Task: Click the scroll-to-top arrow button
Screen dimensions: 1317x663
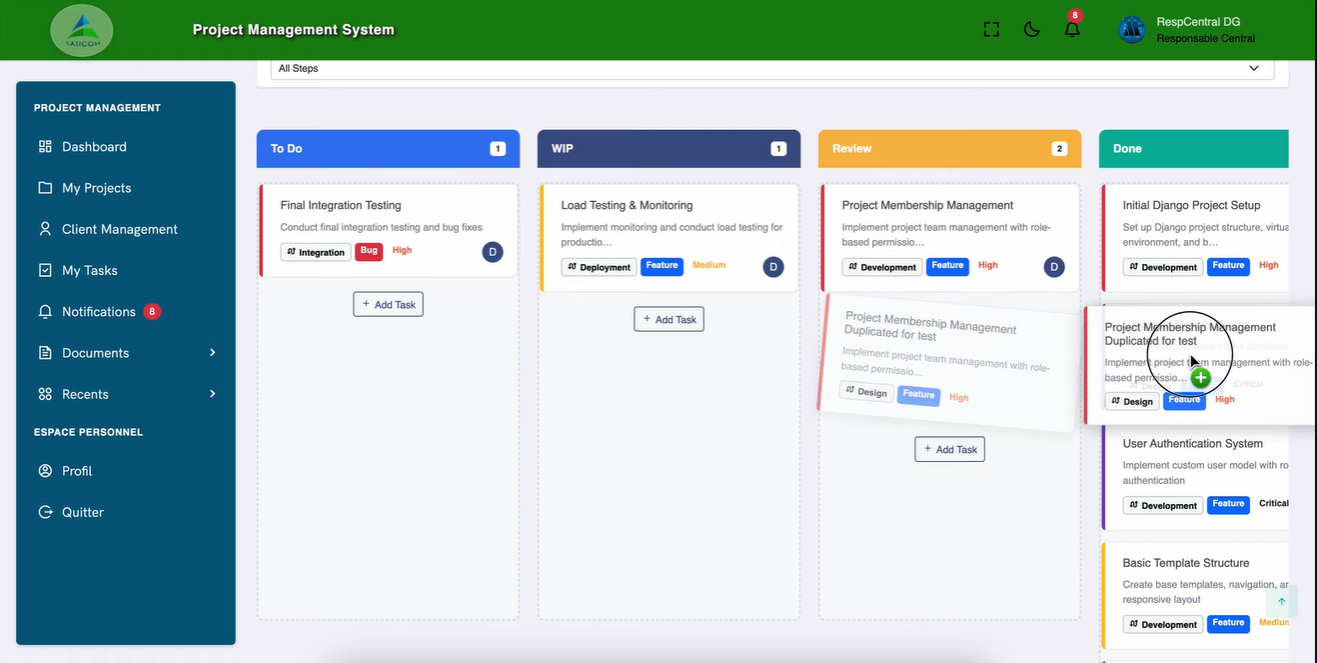Action: click(x=1281, y=602)
